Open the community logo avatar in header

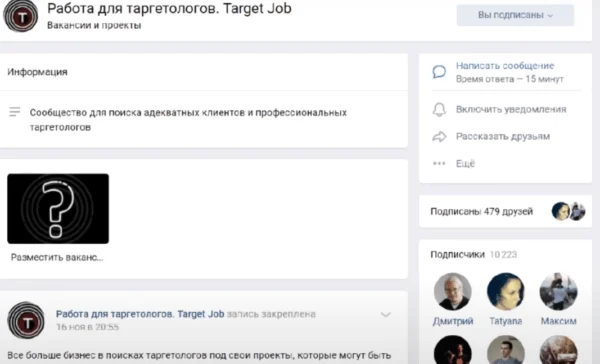pyautogui.click(x=21, y=16)
